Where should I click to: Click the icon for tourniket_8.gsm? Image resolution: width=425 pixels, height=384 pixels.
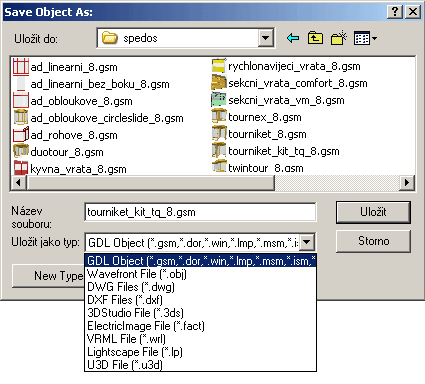pyautogui.click(x=219, y=134)
